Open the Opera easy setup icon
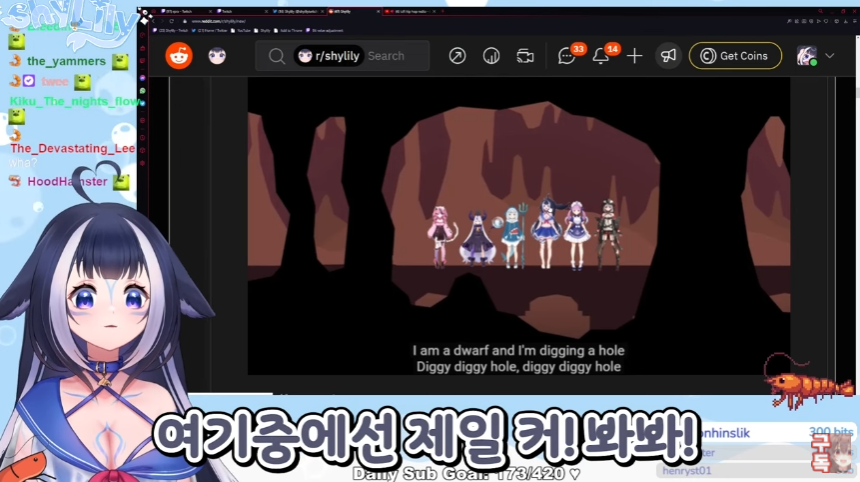 pyautogui.click(x=855, y=21)
